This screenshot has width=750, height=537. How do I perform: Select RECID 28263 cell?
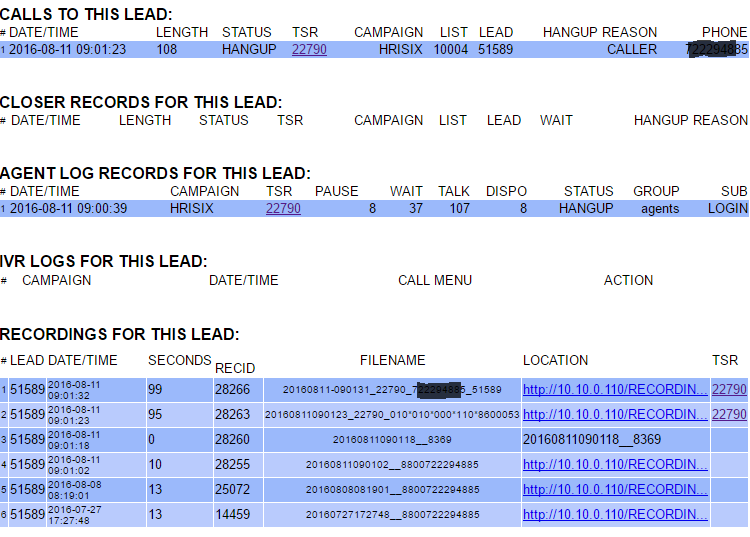pyautogui.click(x=238, y=415)
